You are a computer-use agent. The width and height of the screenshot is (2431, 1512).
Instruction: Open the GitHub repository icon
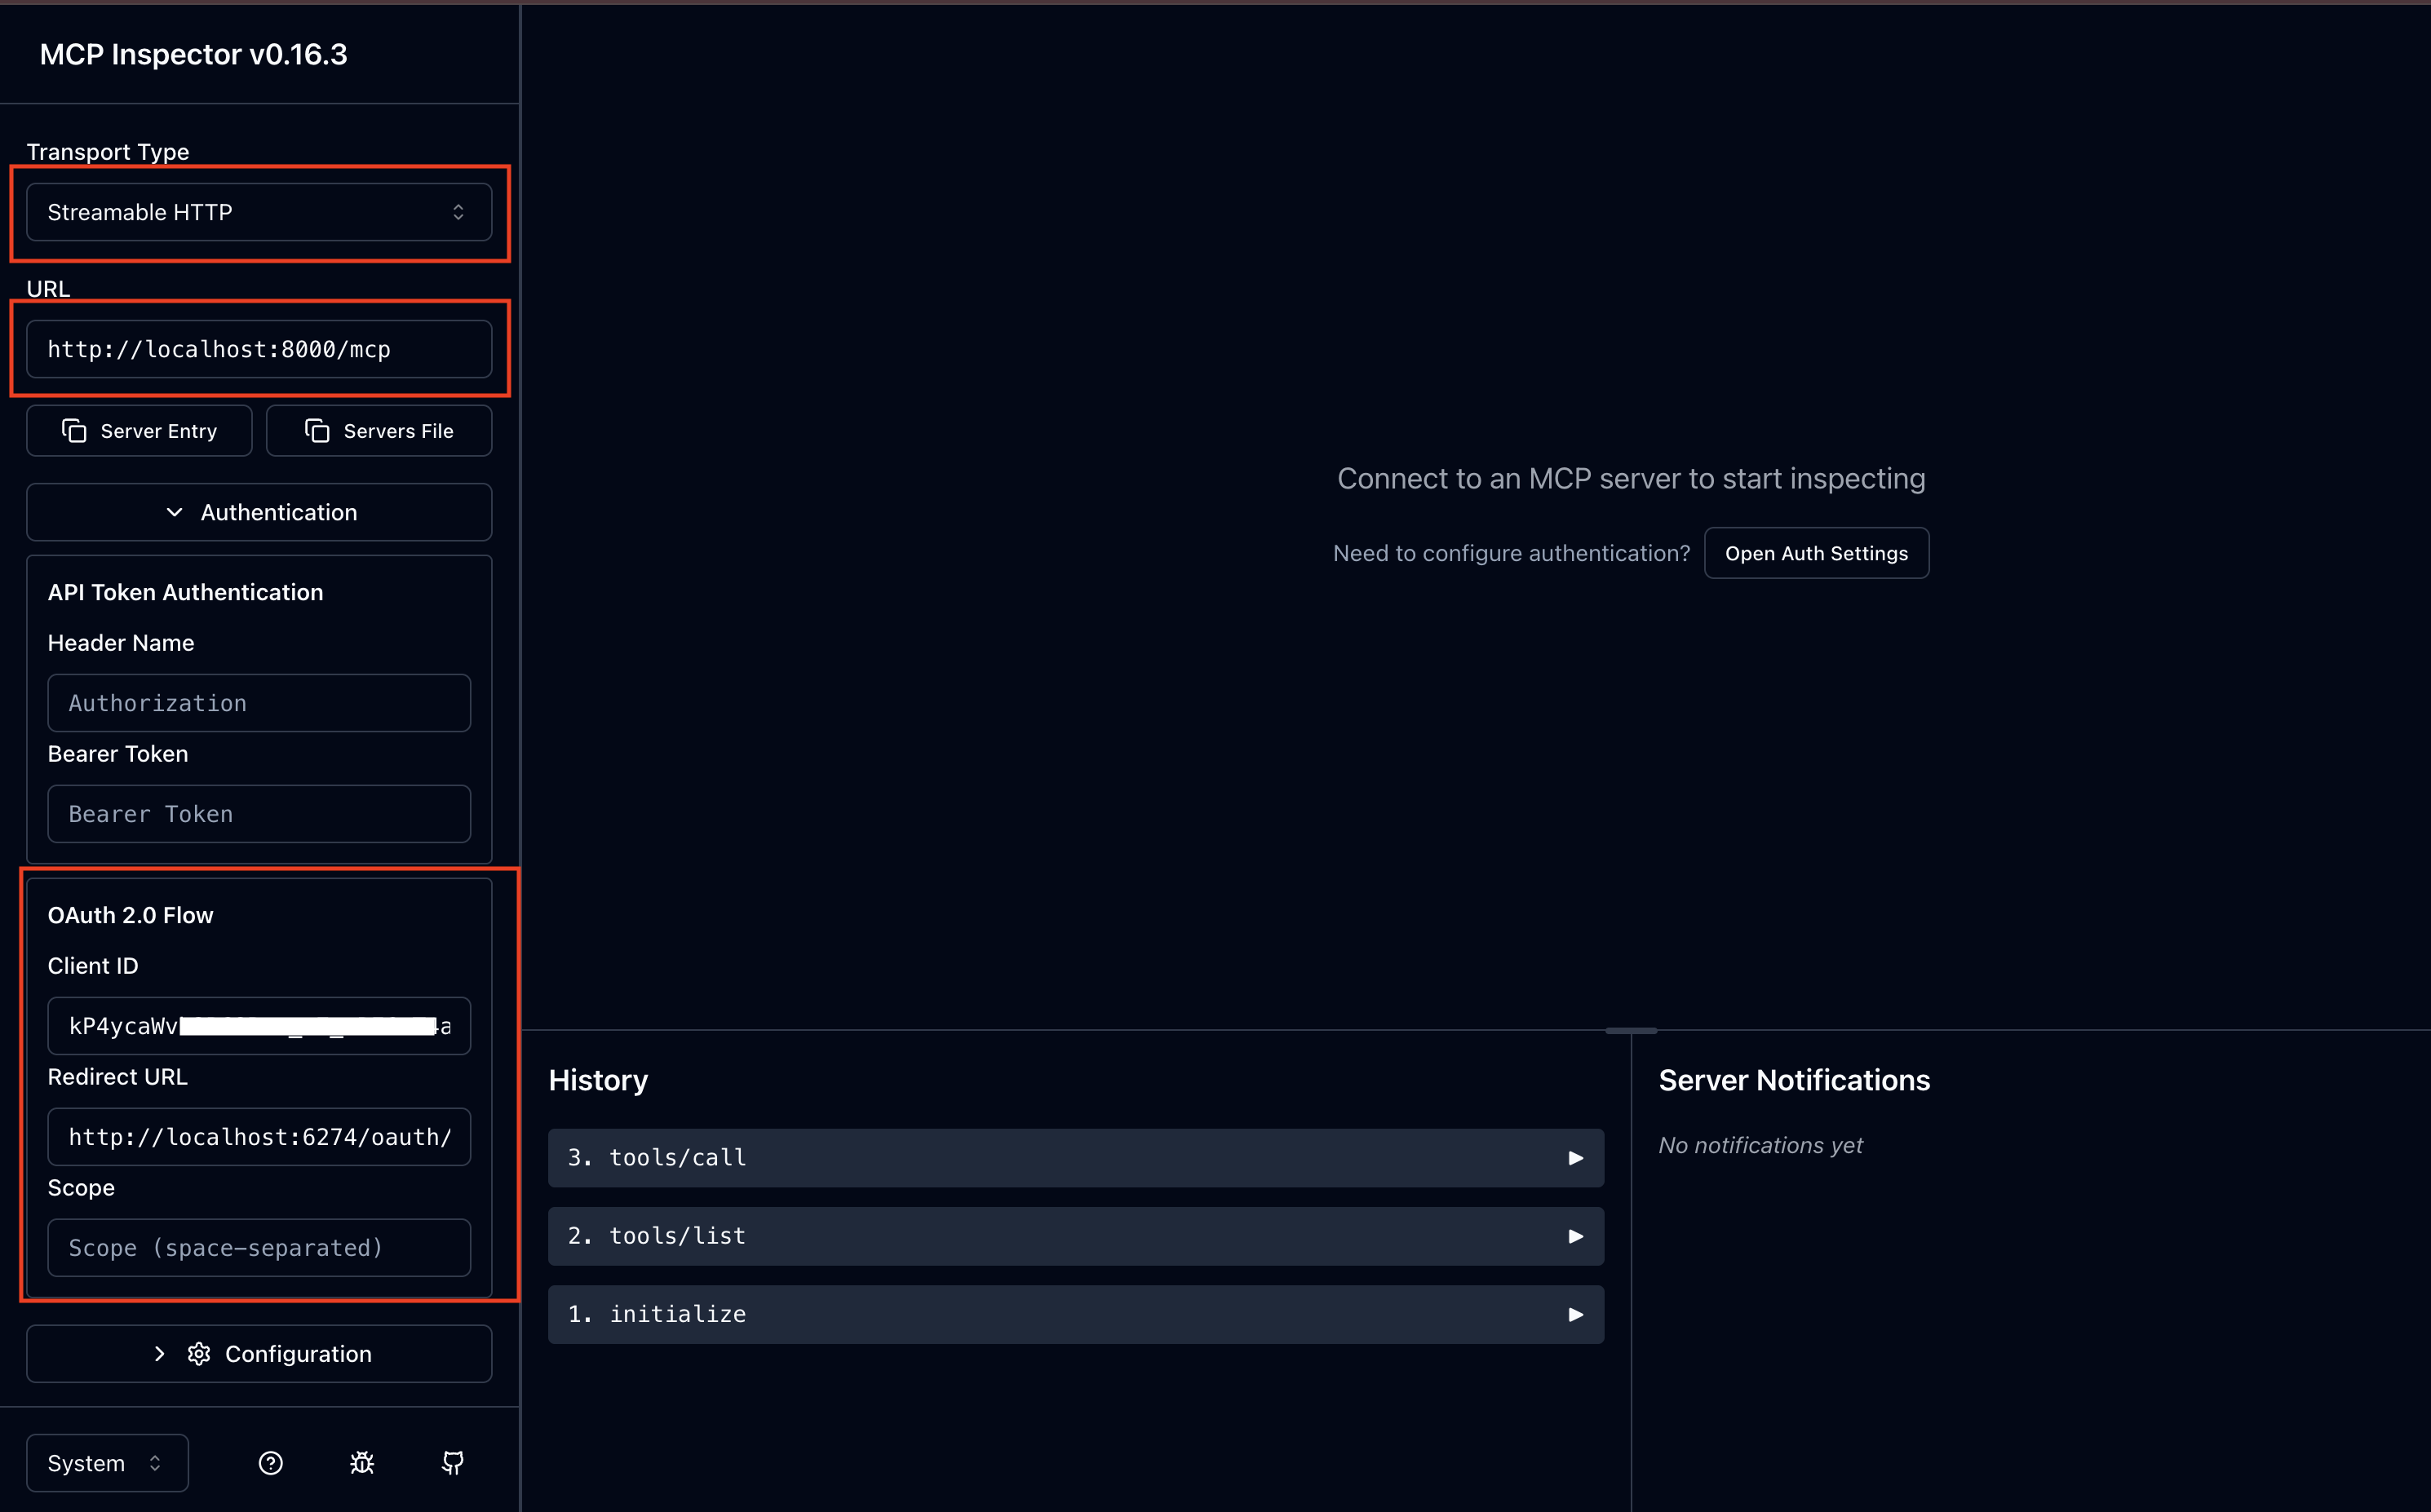pyautogui.click(x=452, y=1463)
